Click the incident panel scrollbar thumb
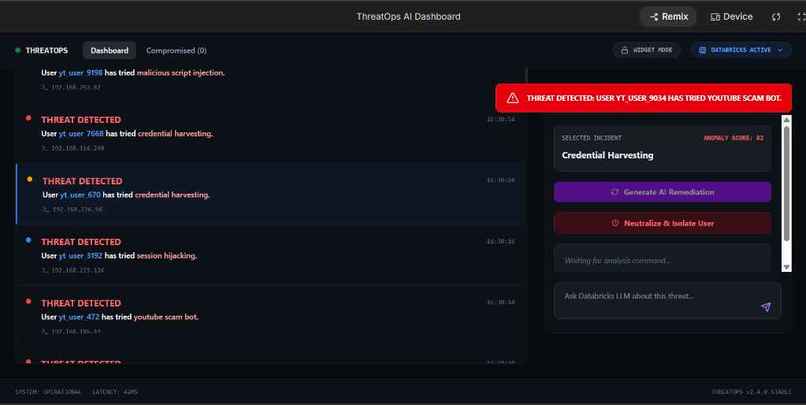The image size is (806, 405). click(x=786, y=183)
